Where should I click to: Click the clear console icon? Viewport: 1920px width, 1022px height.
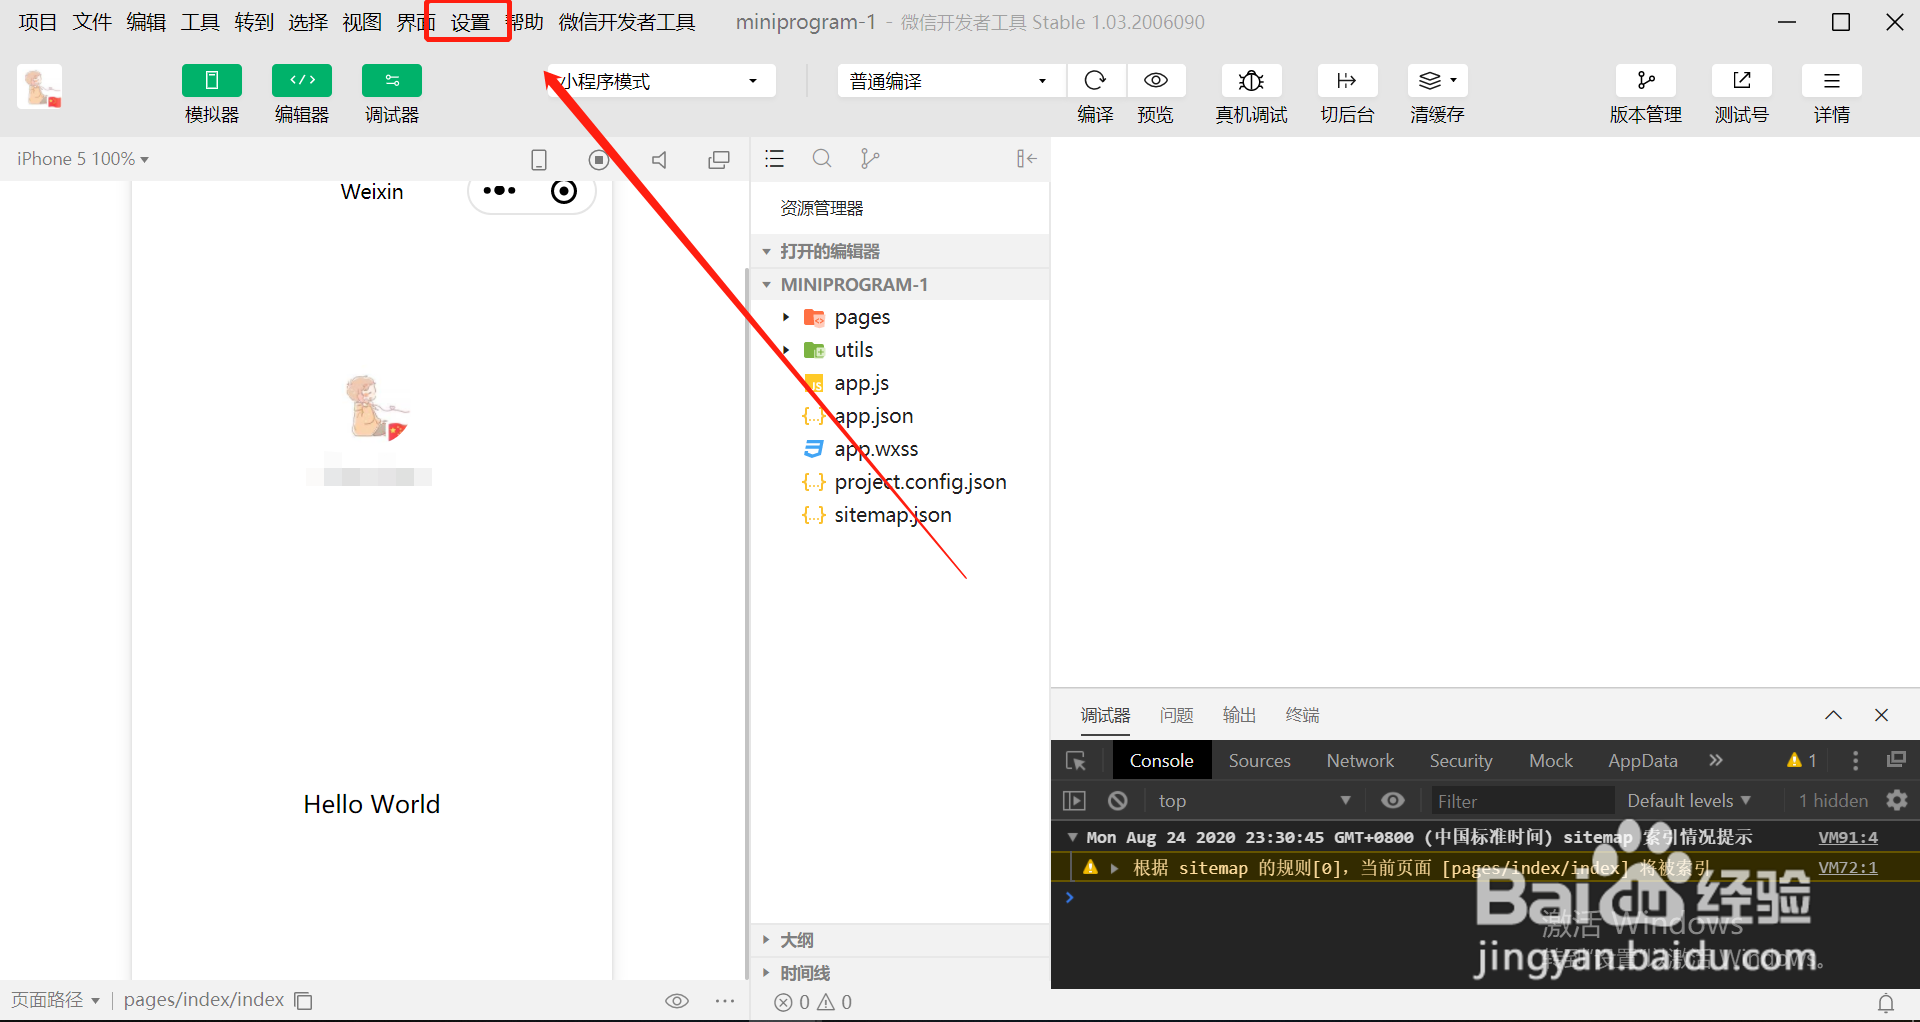pyautogui.click(x=1118, y=801)
